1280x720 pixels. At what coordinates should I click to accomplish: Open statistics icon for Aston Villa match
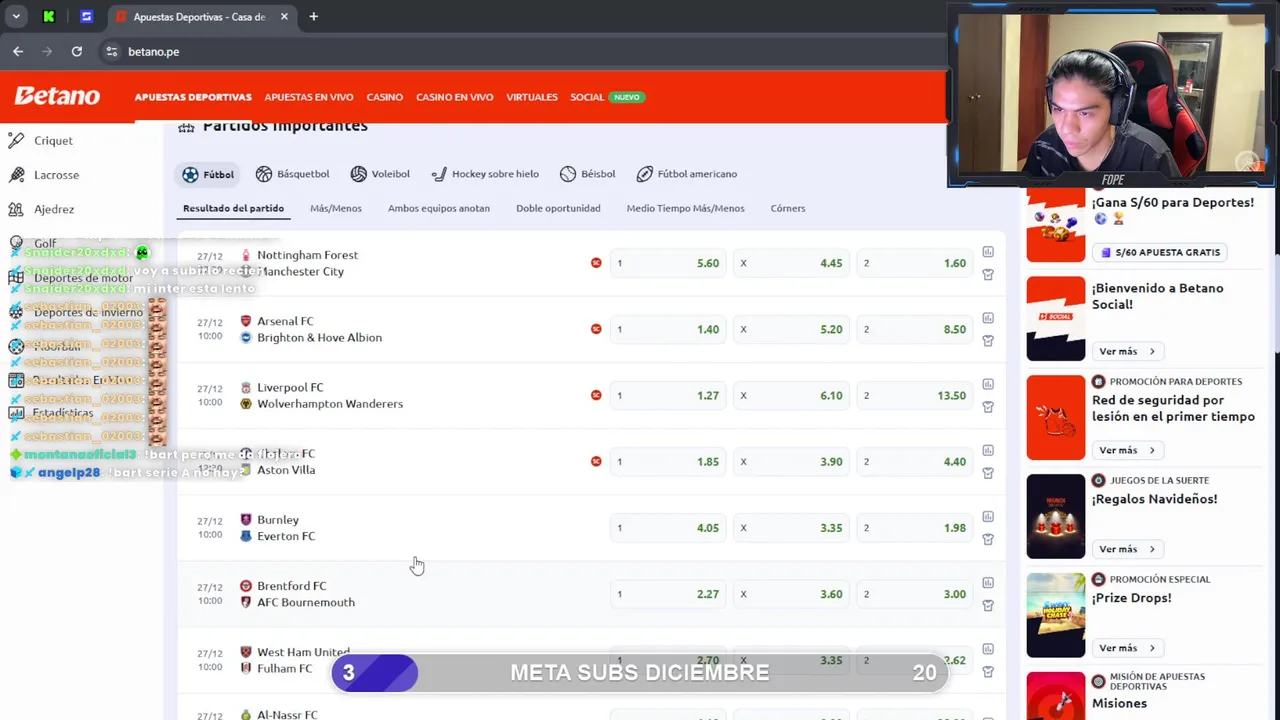pyautogui.click(x=988, y=450)
